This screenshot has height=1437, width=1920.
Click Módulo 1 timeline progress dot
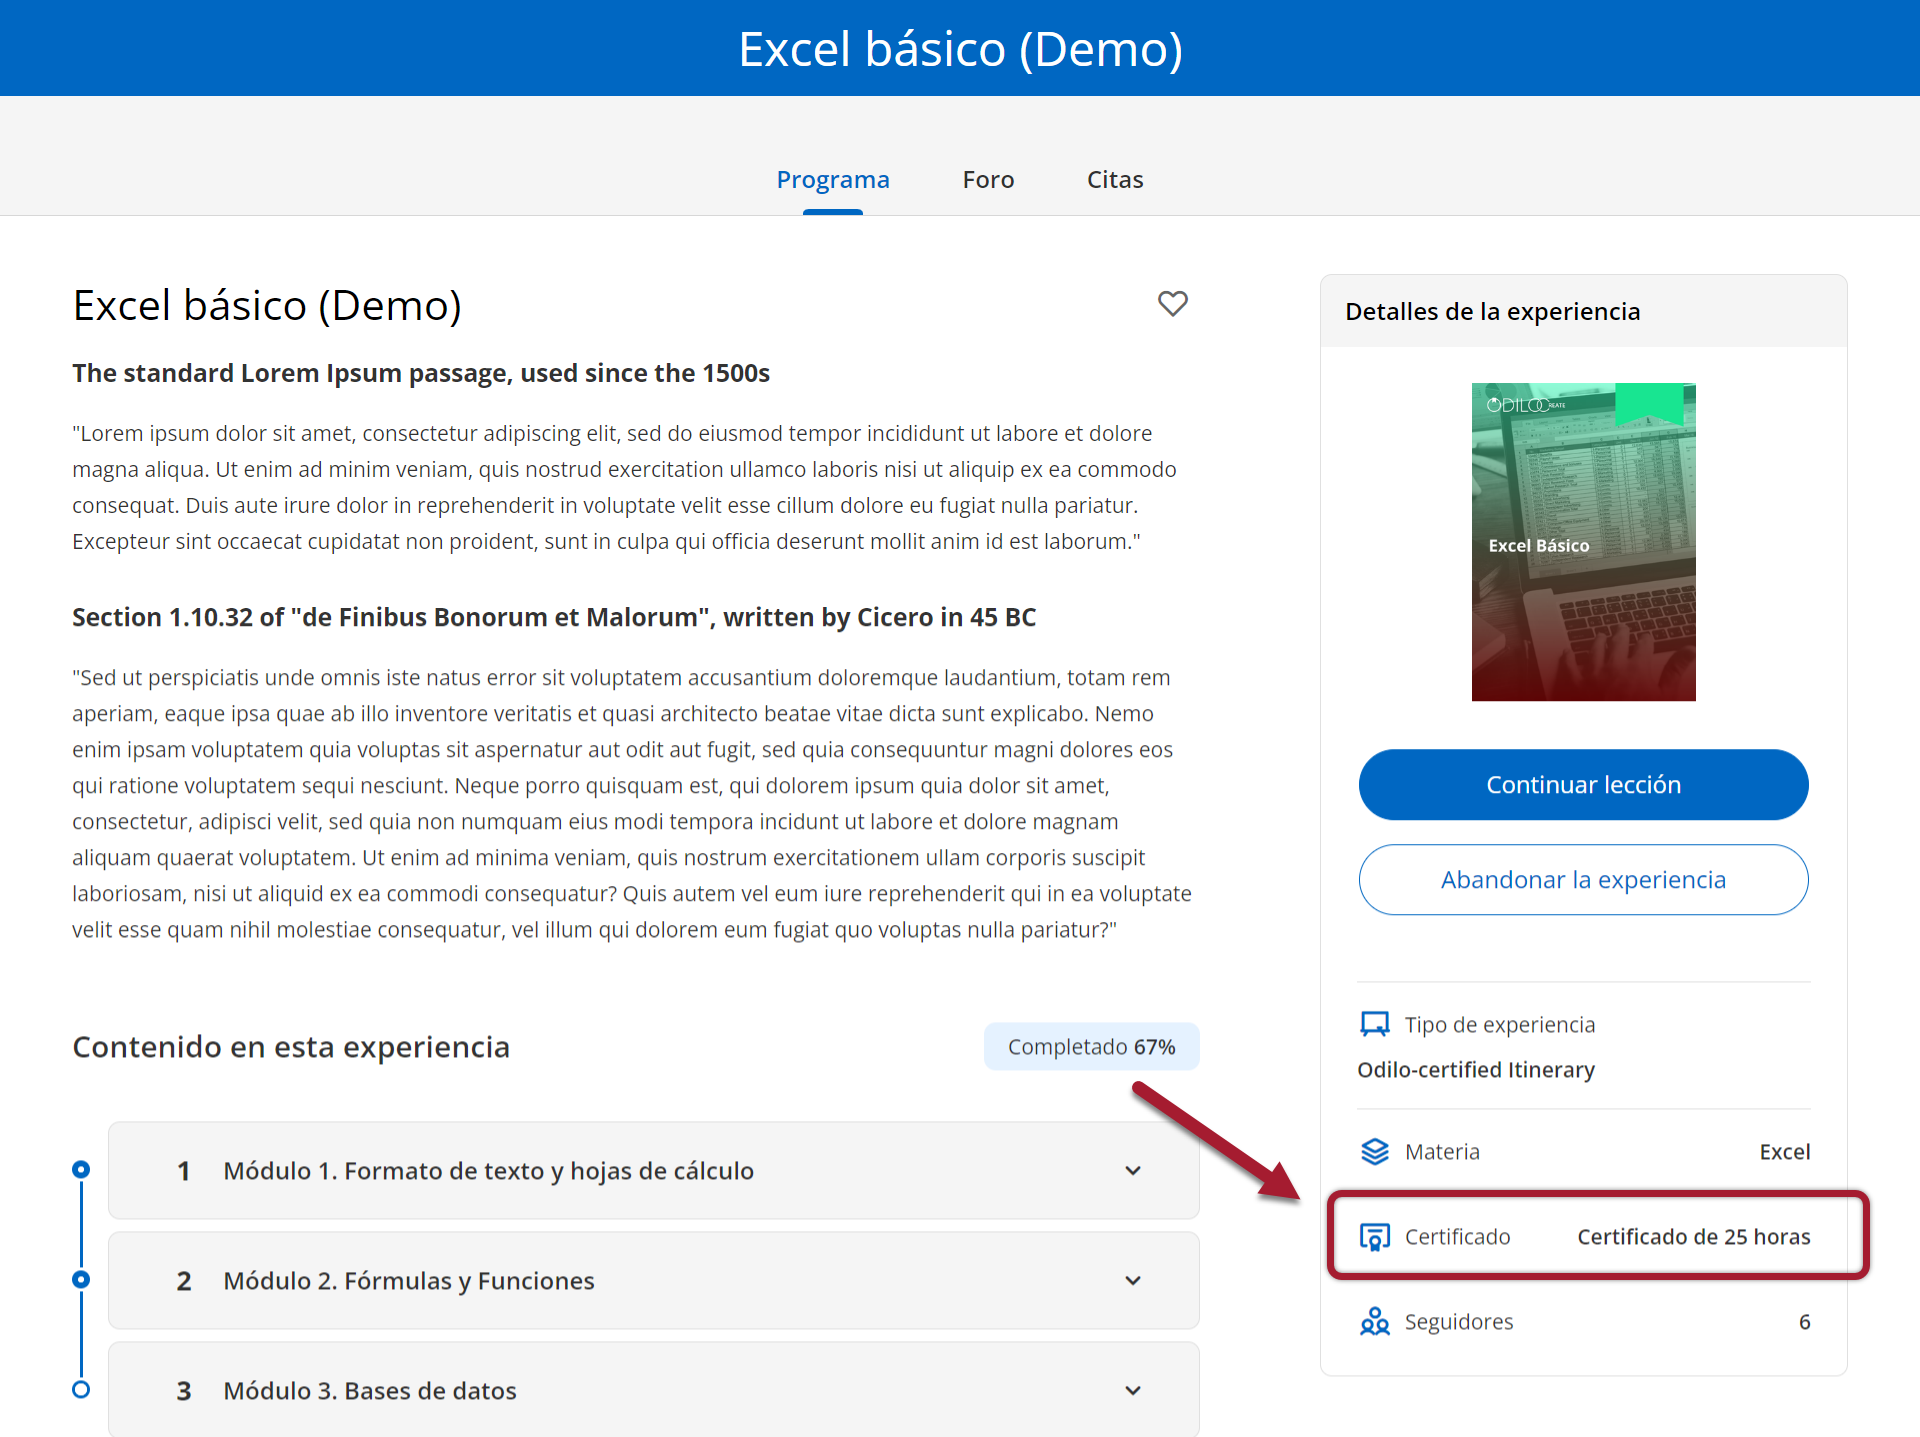pos(81,1170)
